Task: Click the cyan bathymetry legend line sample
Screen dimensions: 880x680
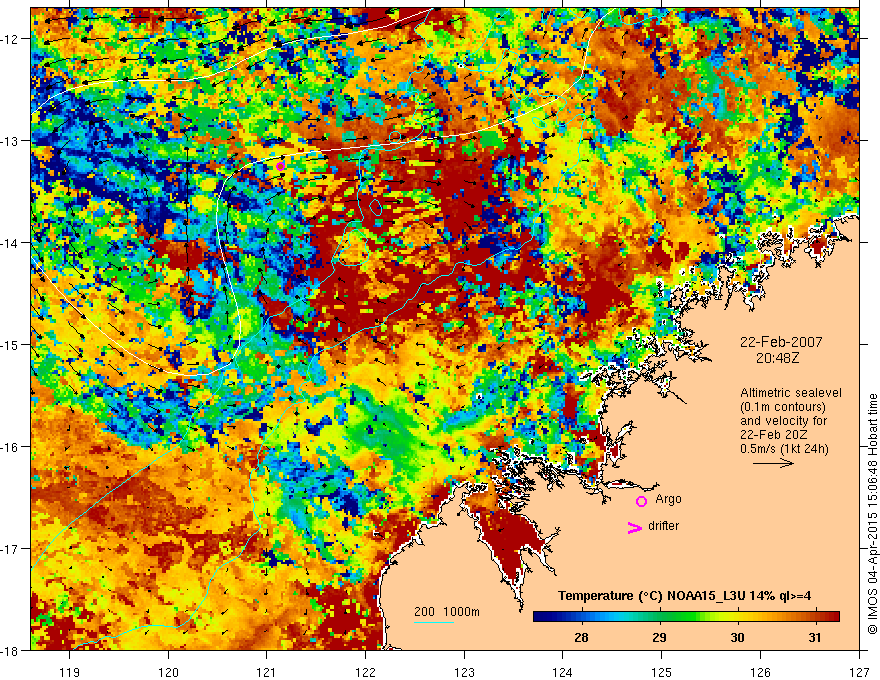Action: 434,622
